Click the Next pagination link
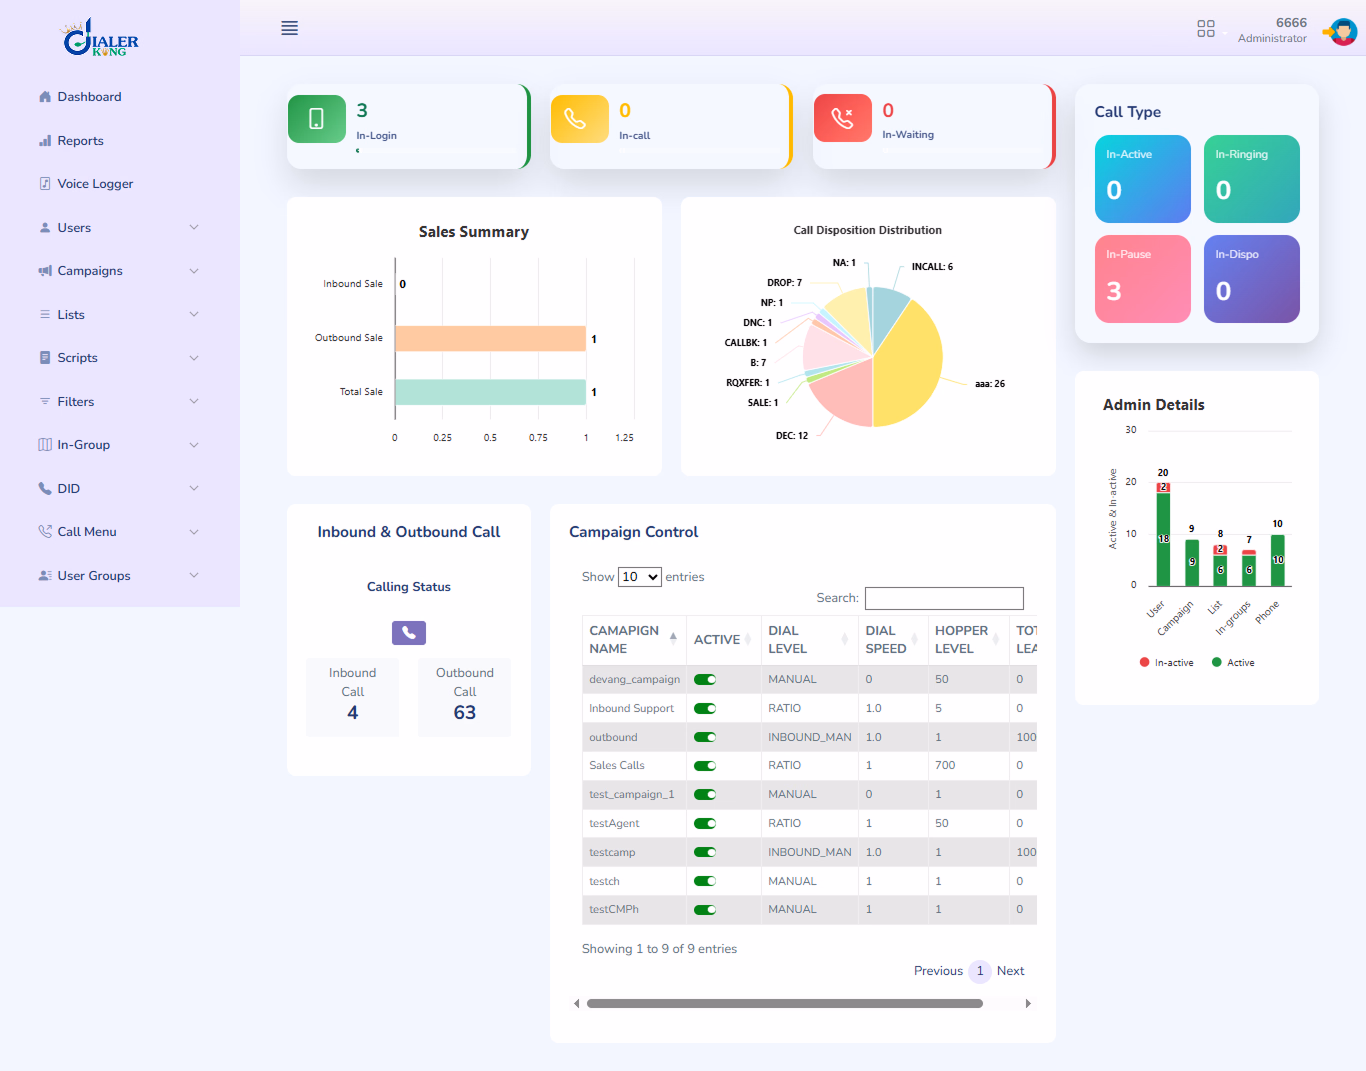Image resolution: width=1366 pixels, height=1071 pixels. point(1010,971)
